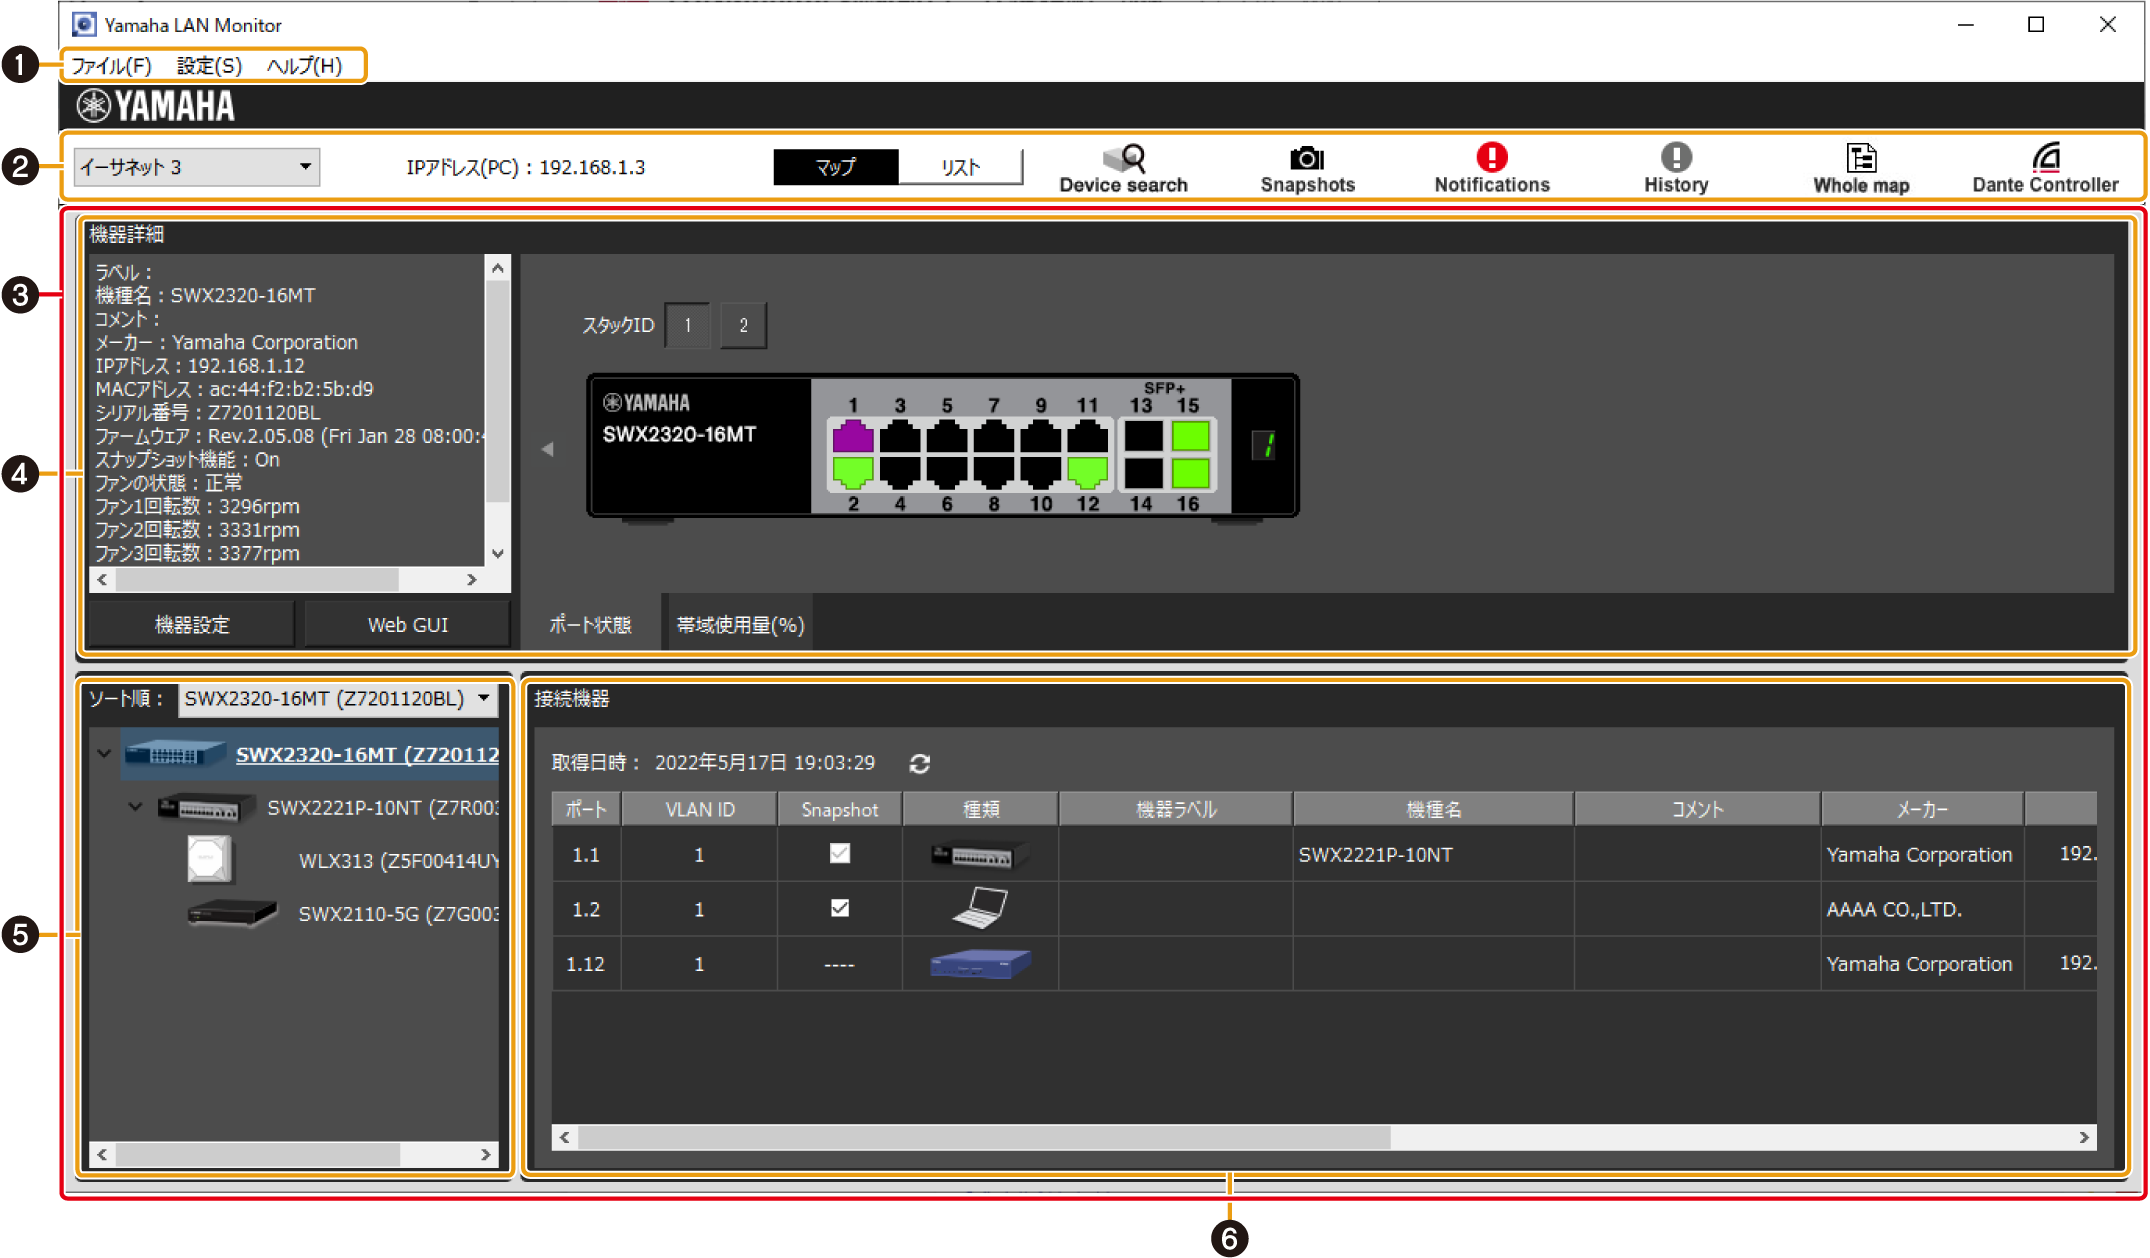The height and width of the screenshot is (1258, 2150).
Task: Switch to the ポート状態 tab
Action: click(x=590, y=625)
